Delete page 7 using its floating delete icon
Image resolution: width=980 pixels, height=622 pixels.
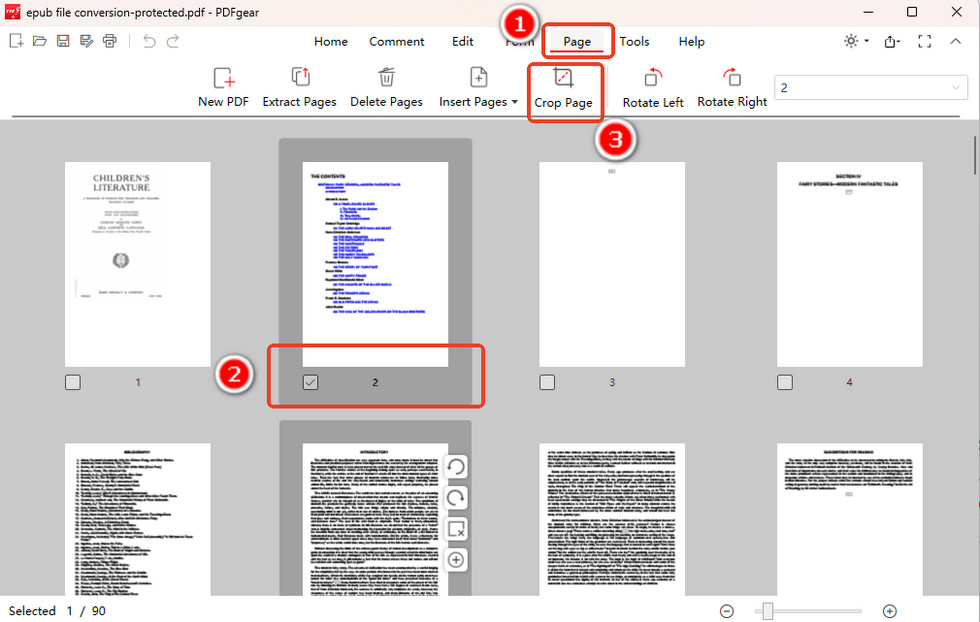tap(456, 529)
